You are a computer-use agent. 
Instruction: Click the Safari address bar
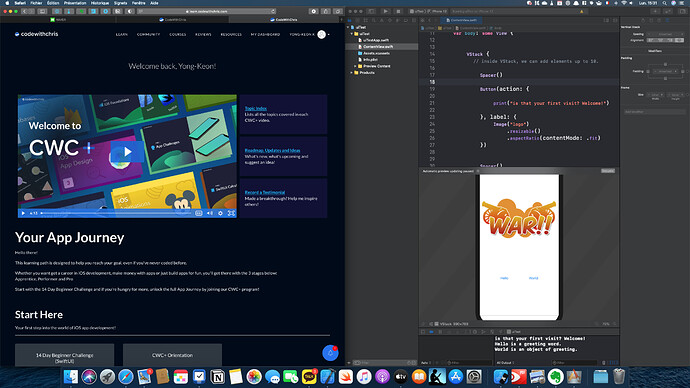[x=207, y=11]
